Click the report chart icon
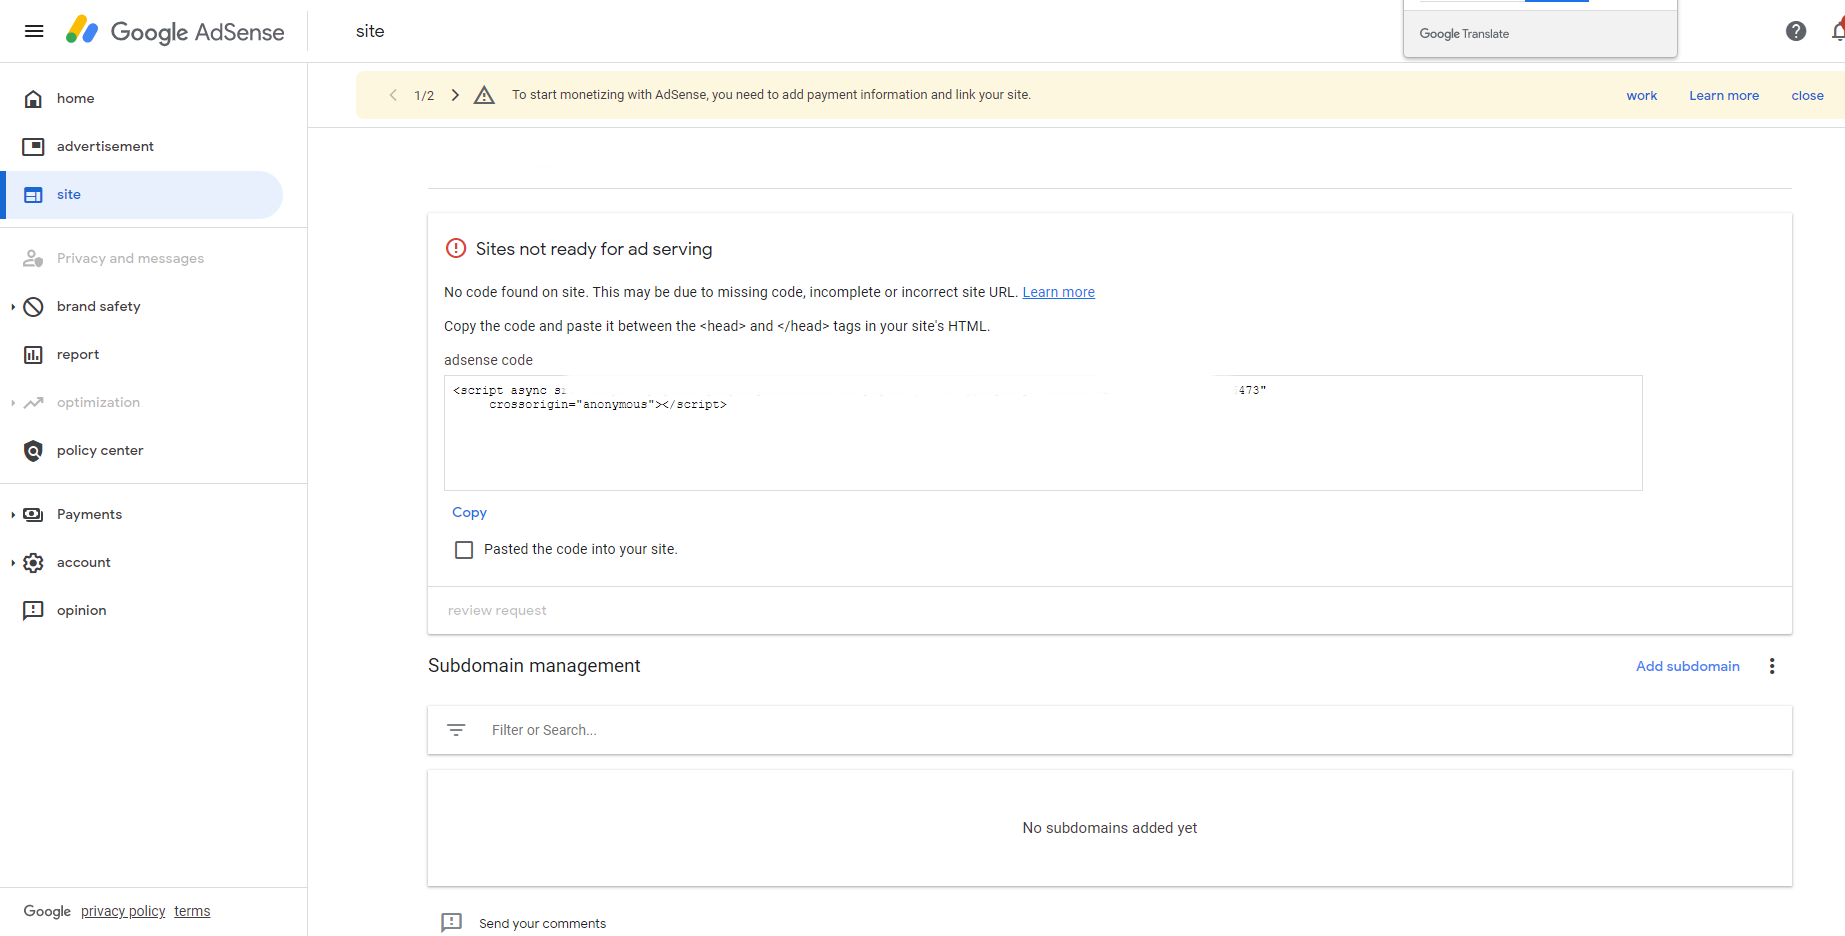The image size is (1845, 936). point(33,354)
